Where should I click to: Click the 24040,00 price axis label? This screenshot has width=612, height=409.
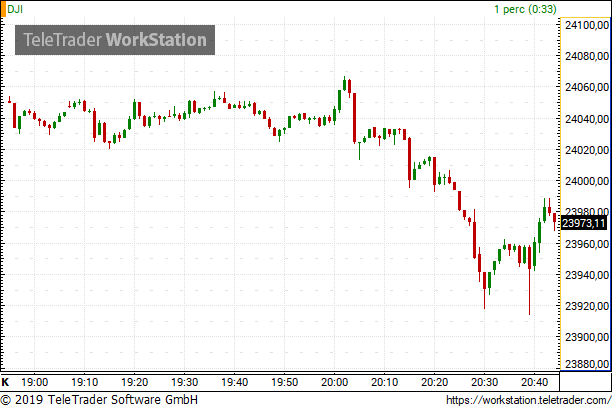[587, 119]
